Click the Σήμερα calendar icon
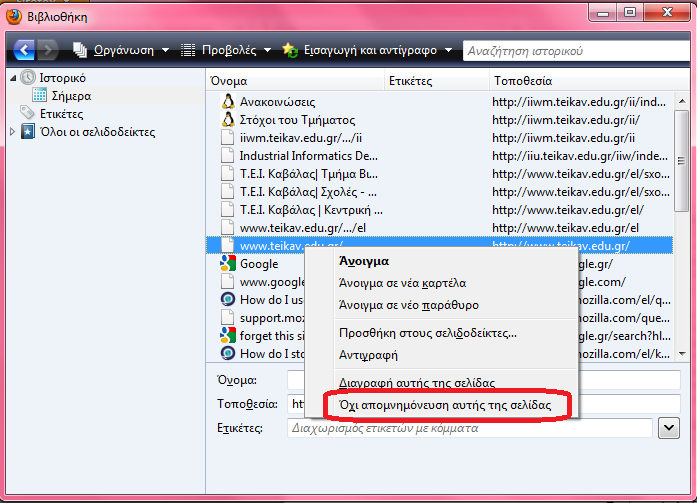The width and height of the screenshot is (697, 503). coord(39,95)
